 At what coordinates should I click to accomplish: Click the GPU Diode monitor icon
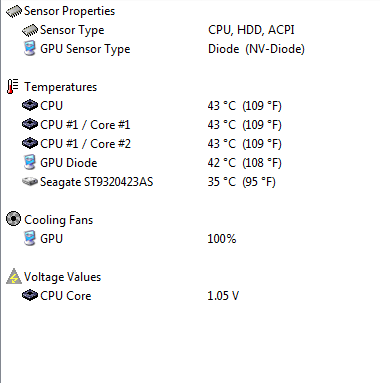point(30,163)
